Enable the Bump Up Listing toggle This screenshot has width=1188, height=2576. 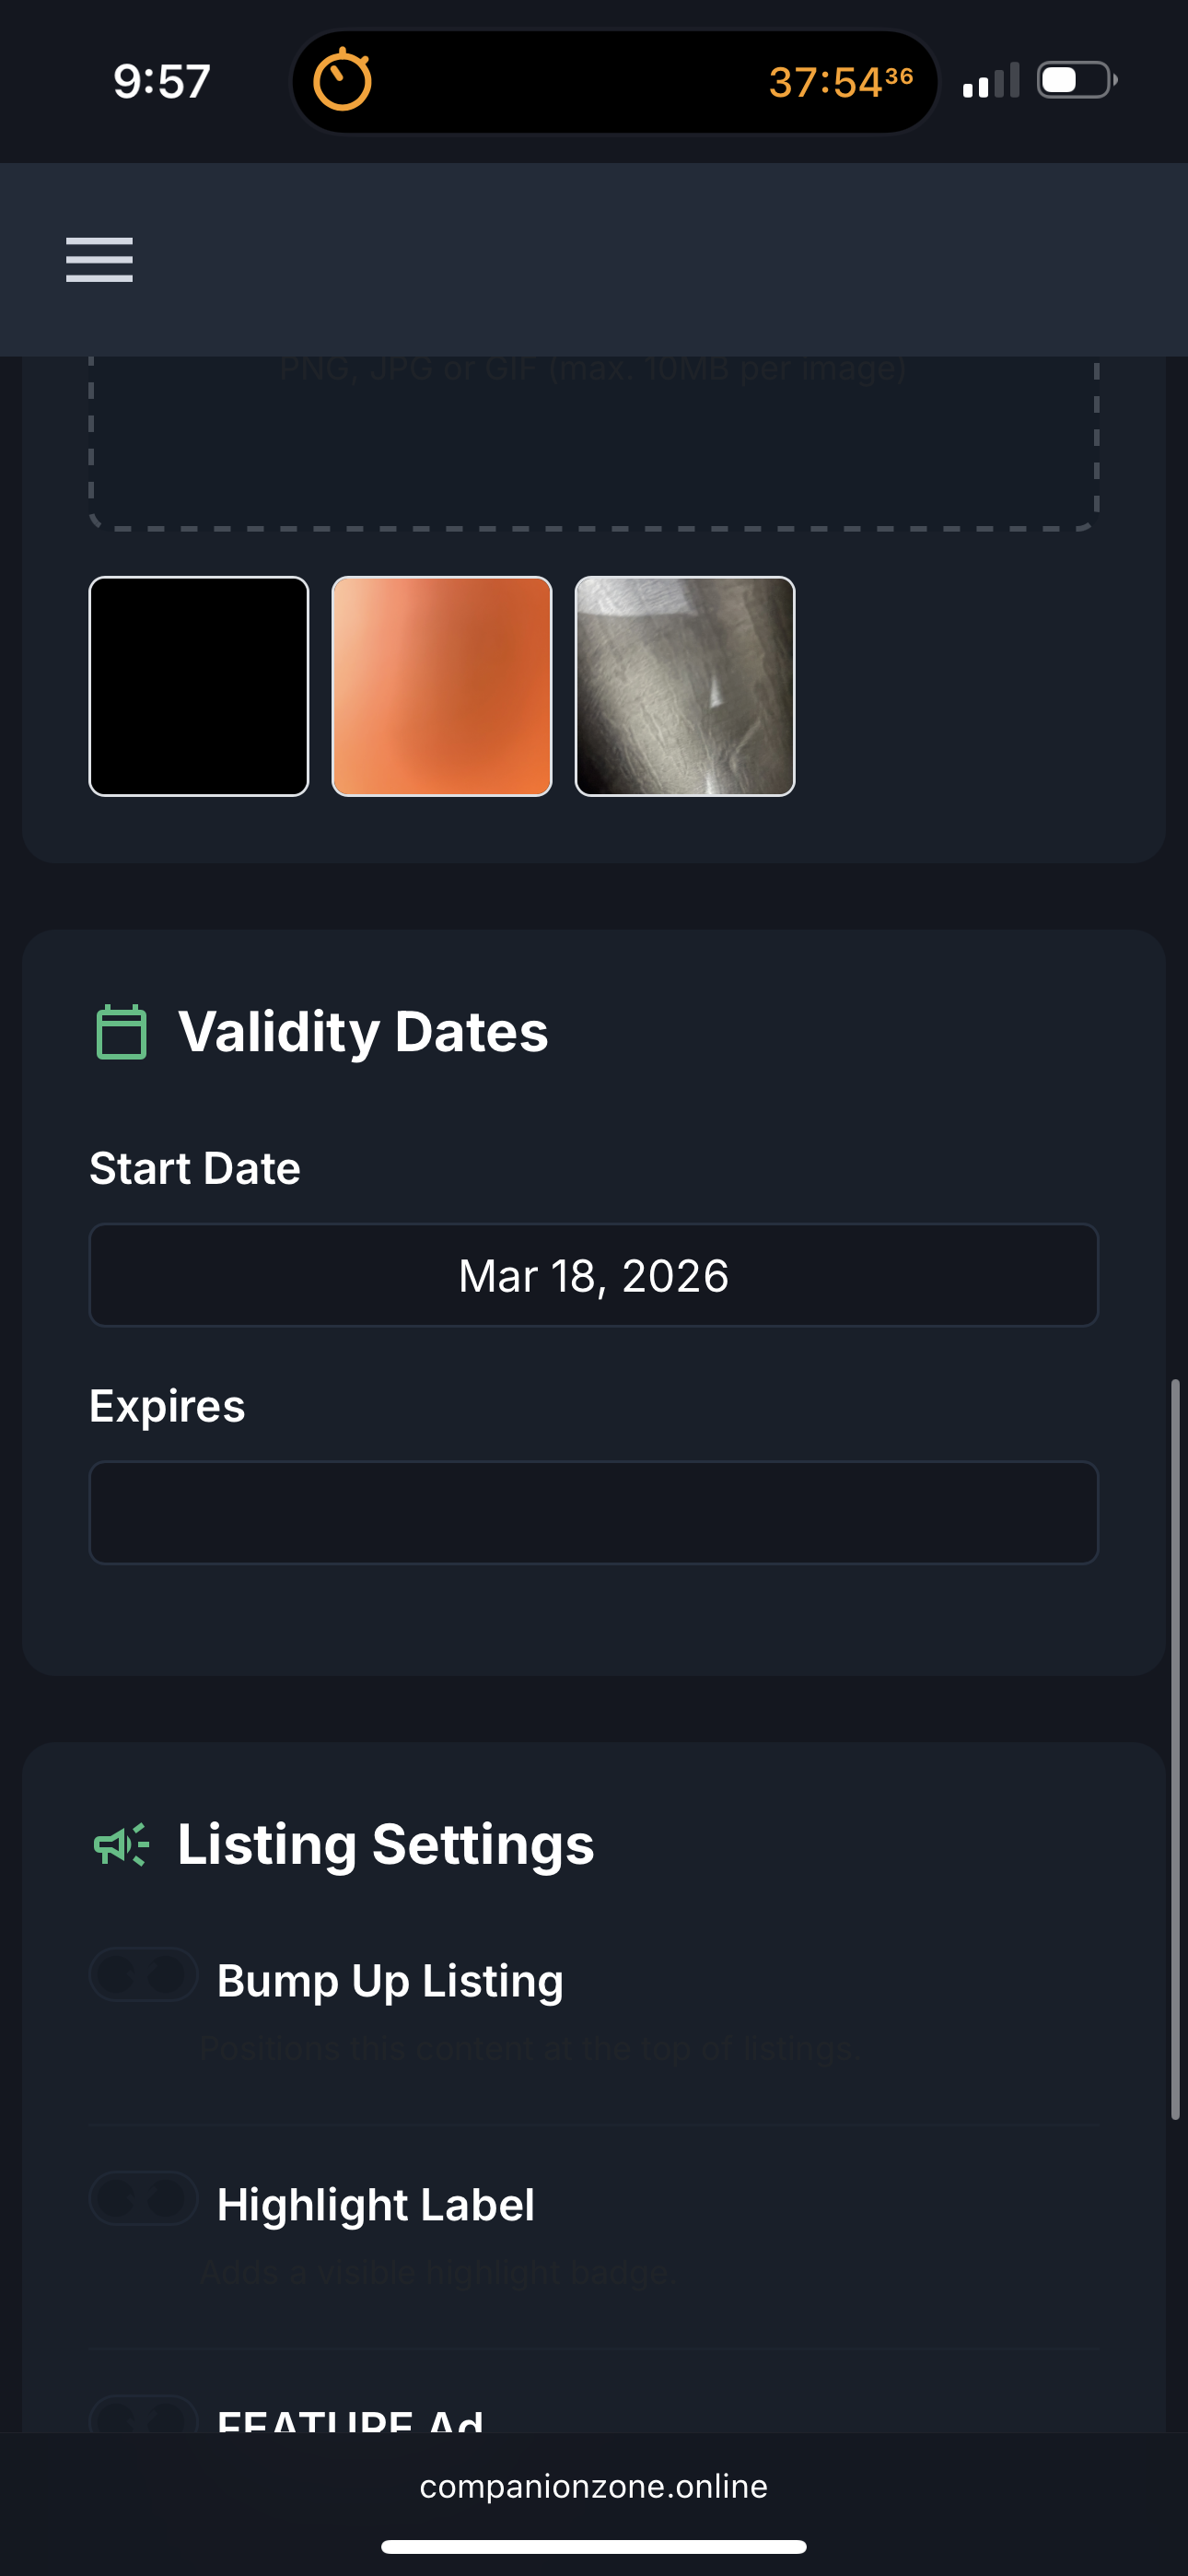(x=144, y=1974)
